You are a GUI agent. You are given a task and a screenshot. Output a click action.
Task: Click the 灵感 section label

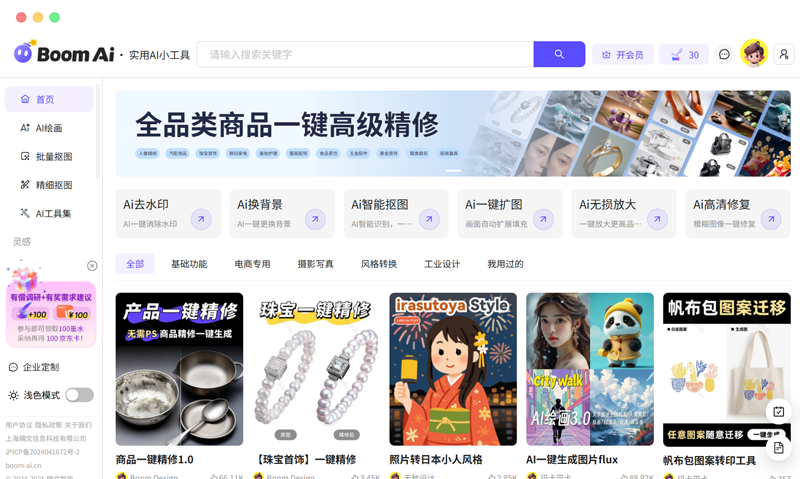click(x=22, y=242)
